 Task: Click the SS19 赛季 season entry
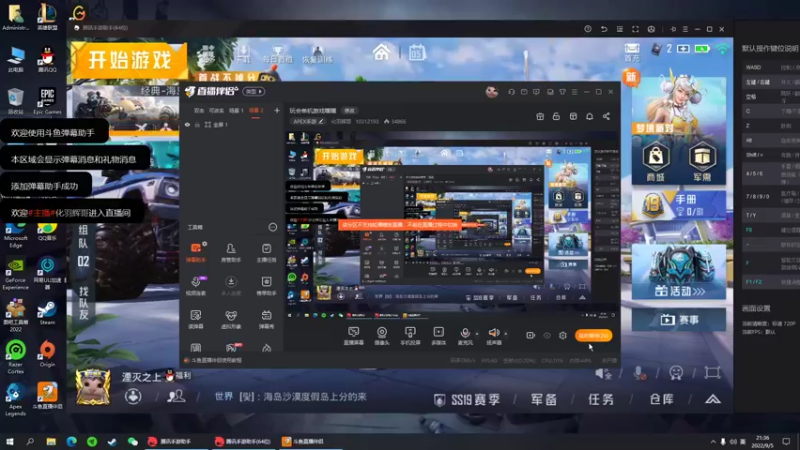coord(467,399)
